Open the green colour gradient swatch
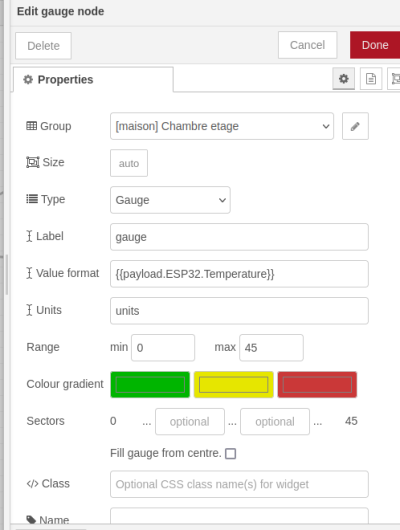This screenshot has width=400, height=530. (150, 385)
